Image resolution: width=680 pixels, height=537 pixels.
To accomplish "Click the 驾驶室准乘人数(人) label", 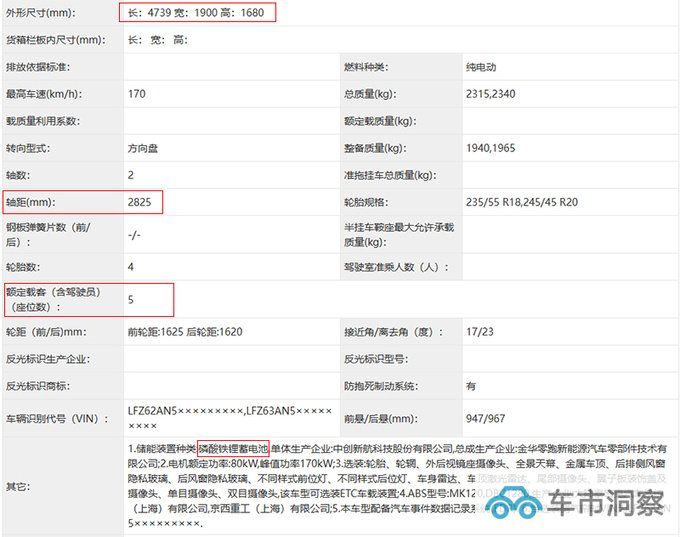I will (x=396, y=267).
